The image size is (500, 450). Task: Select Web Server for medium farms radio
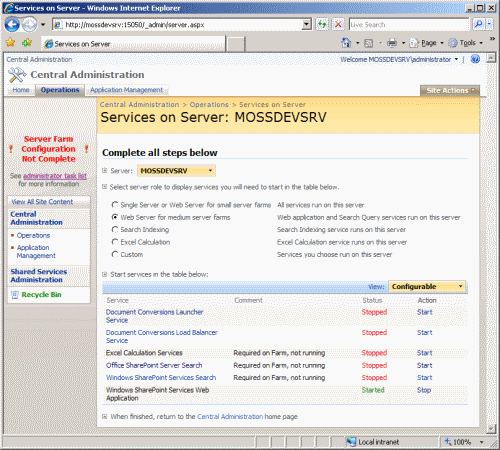tap(115, 217)
